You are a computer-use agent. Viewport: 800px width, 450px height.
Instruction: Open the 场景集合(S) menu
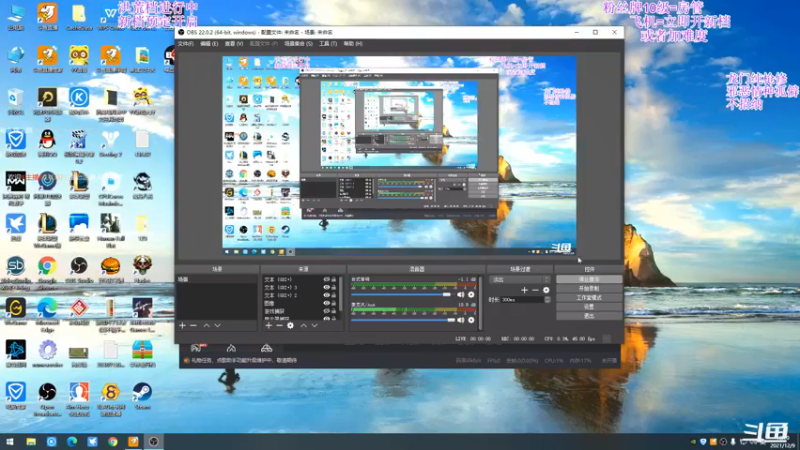point(298,44)
